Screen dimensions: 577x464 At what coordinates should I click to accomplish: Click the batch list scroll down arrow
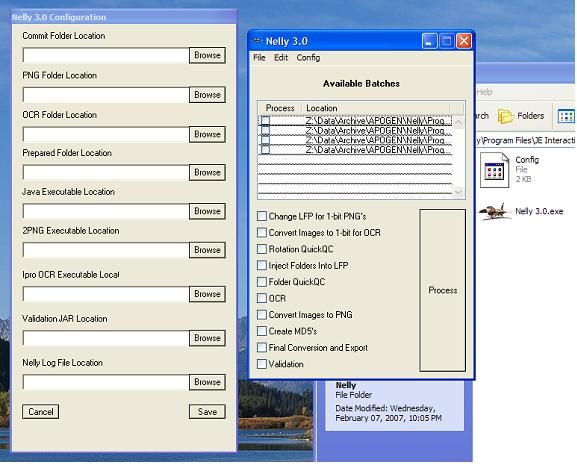coord(459,192)
